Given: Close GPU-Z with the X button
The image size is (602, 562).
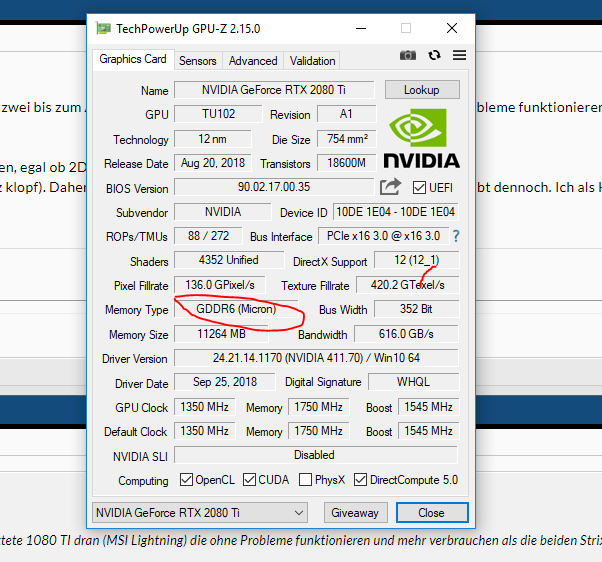Looking at the screenshot, I should [x=452, y=28].
